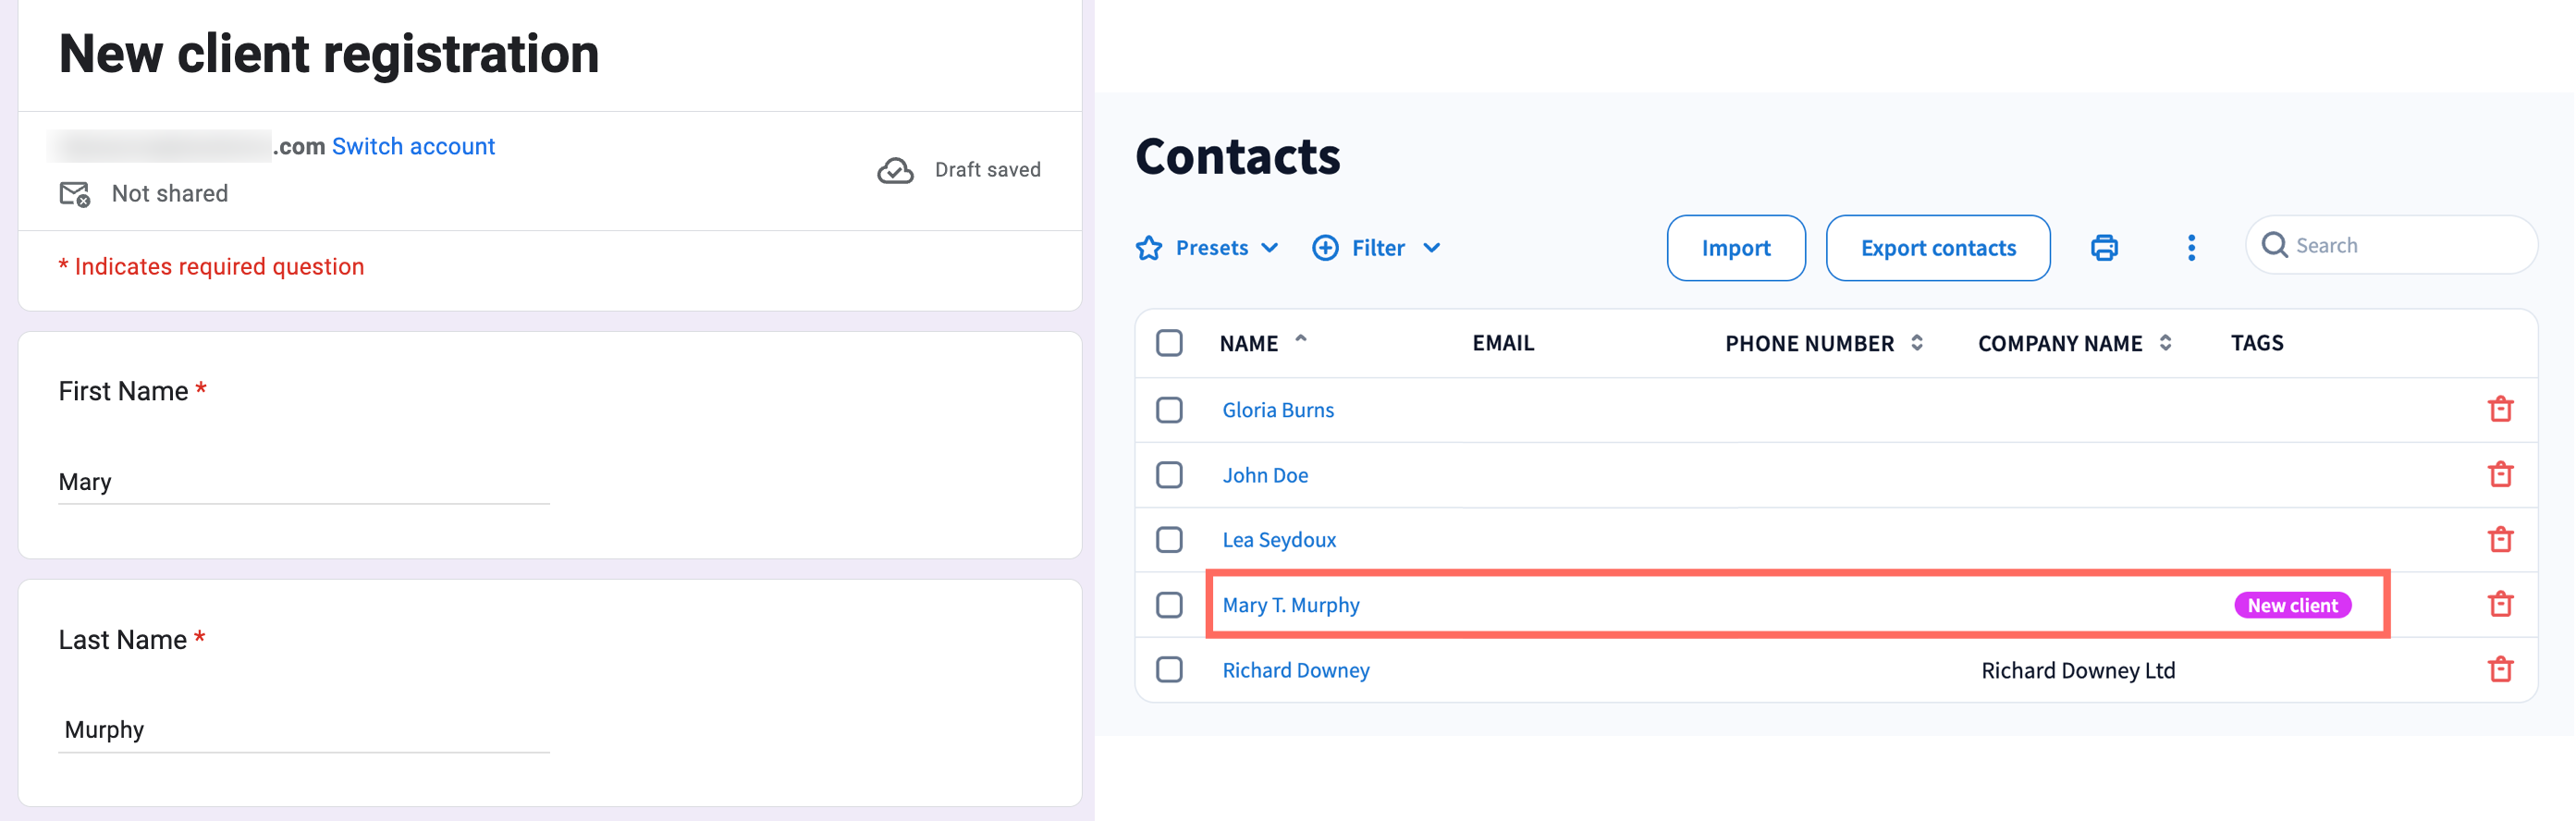Sort contacts by company name

point(2165,343)
